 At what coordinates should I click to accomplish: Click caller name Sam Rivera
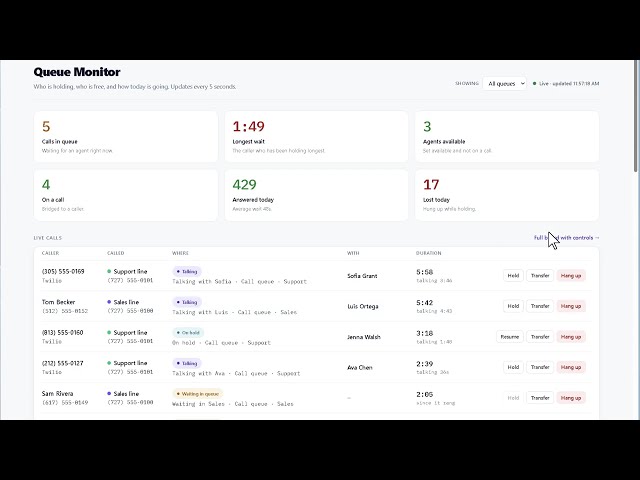[58, 394]
